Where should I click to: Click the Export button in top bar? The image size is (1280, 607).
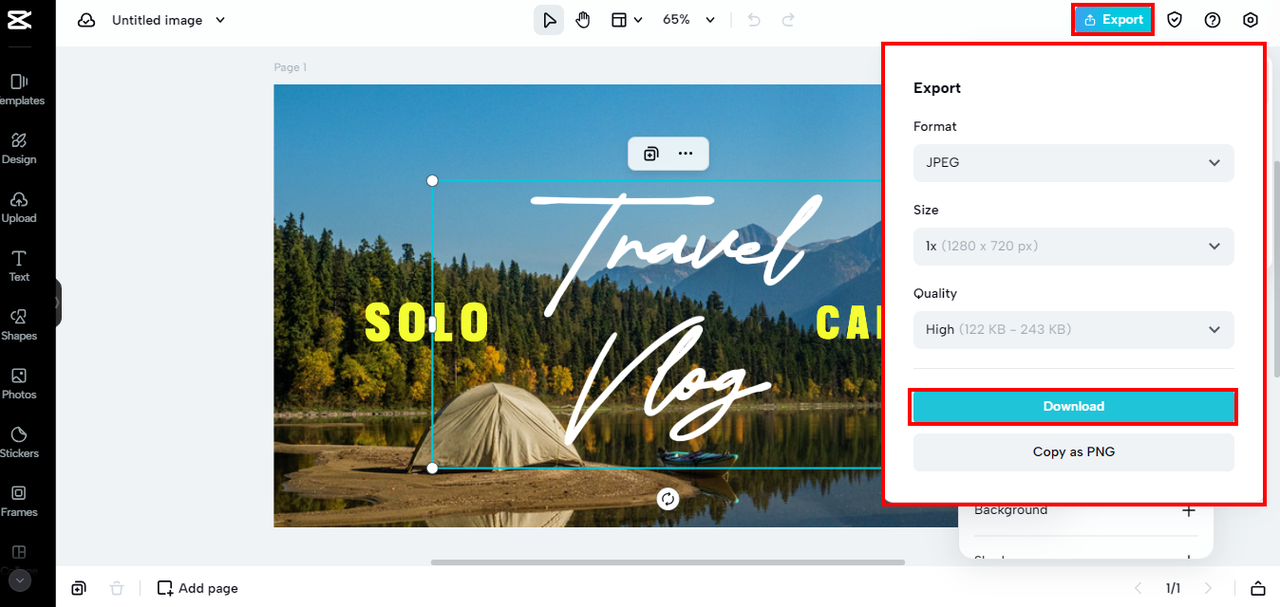1113,20
